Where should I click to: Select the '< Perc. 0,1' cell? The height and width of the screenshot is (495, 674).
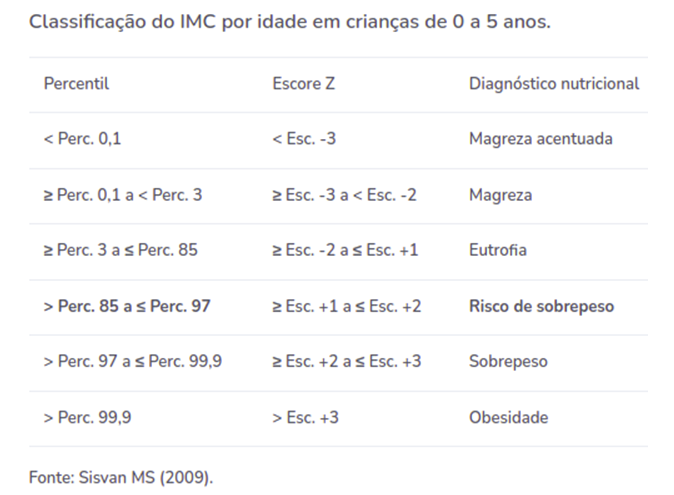[x=82, y=139]
